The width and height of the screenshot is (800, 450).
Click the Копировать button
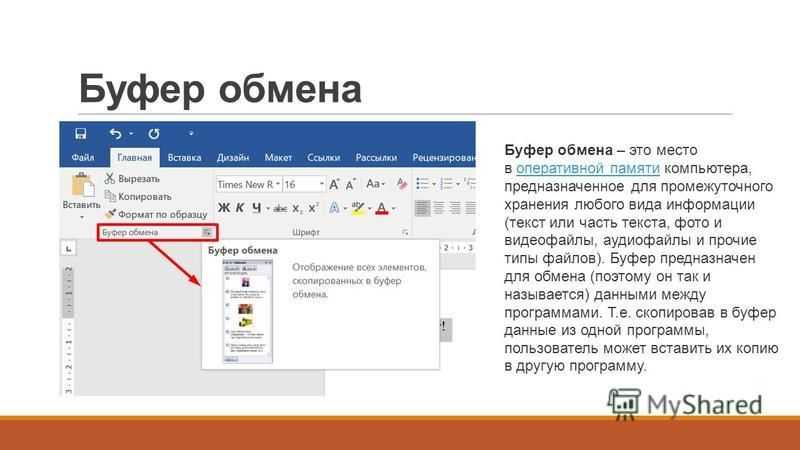click(138, 196)
